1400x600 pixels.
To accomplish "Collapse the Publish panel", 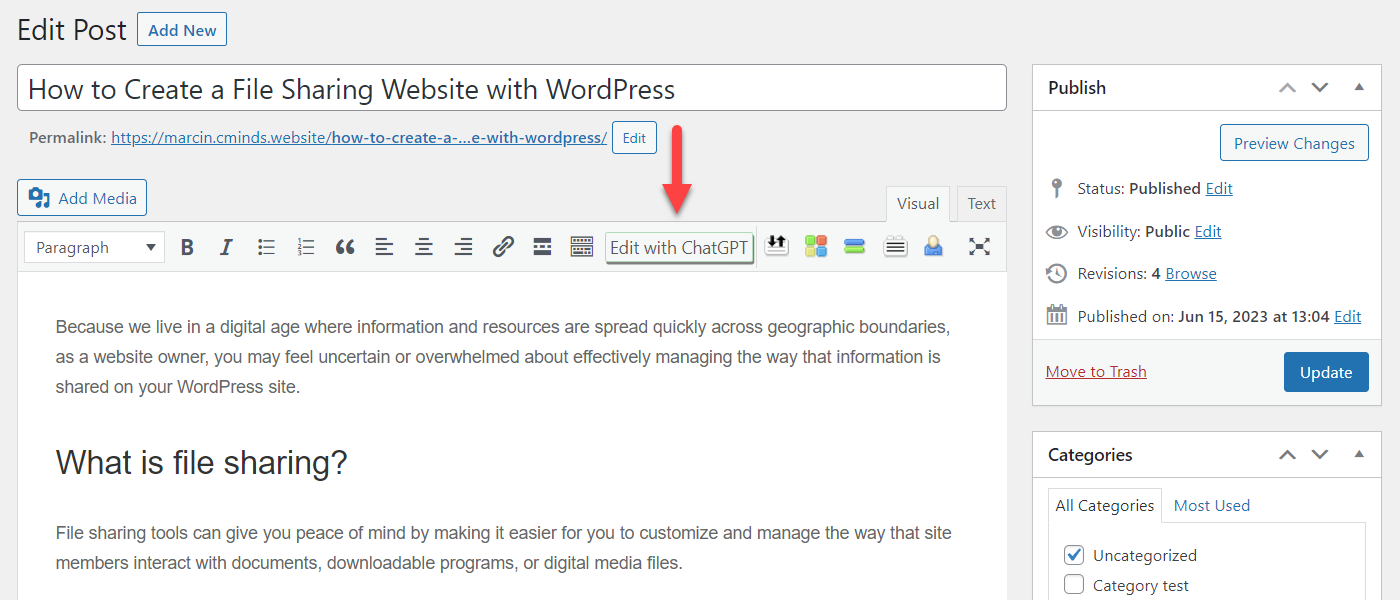I will tap(1359, 87).
